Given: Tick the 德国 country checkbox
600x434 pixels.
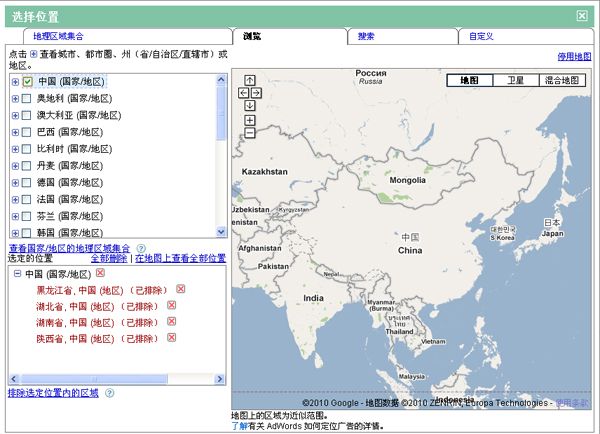Looking at the screenshot, I should coord(27,183).
